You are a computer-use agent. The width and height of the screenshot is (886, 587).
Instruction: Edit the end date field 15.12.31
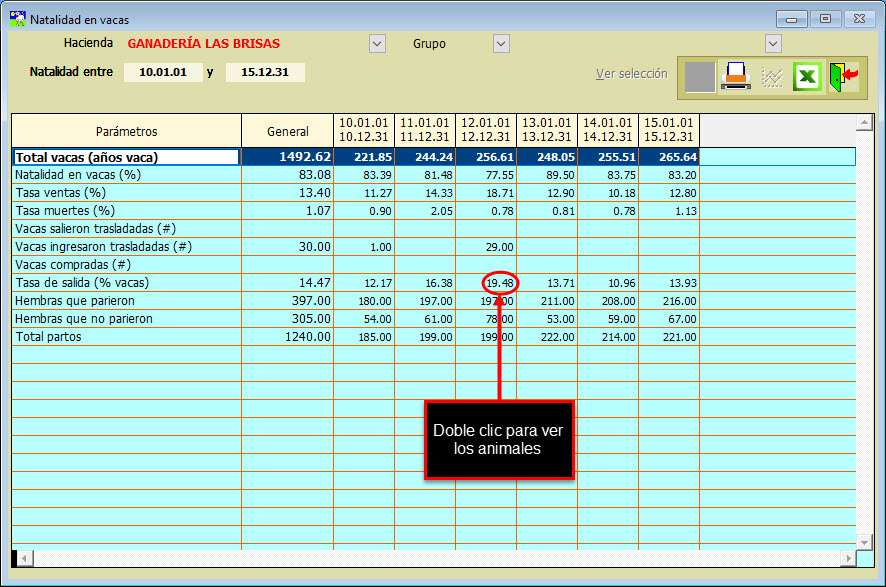point(265,72)
